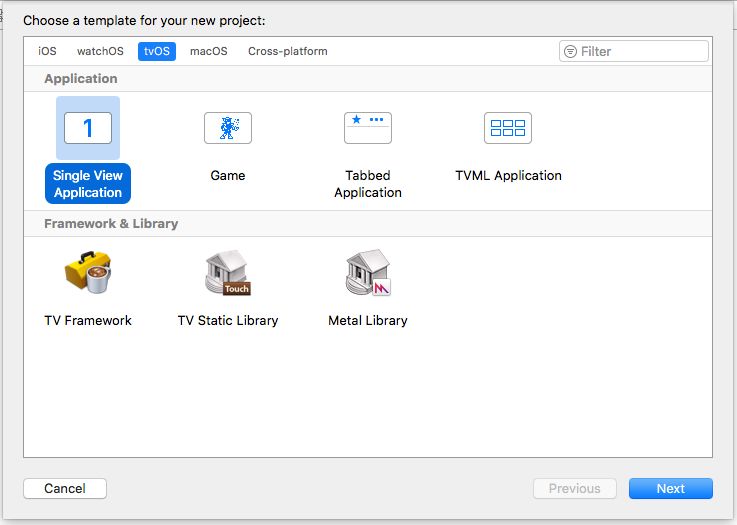
Task: Switch to the iOS platform tab
Action: 47,51
